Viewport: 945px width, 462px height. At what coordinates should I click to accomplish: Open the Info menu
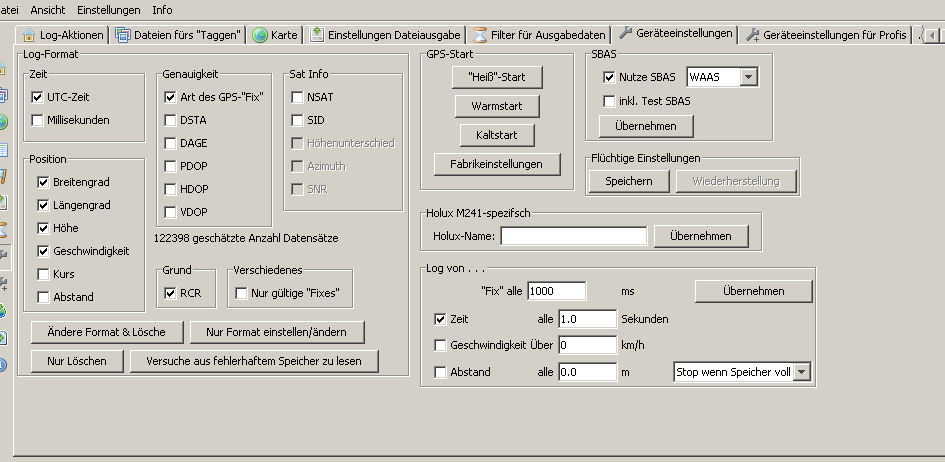click(x=162, y=9)
